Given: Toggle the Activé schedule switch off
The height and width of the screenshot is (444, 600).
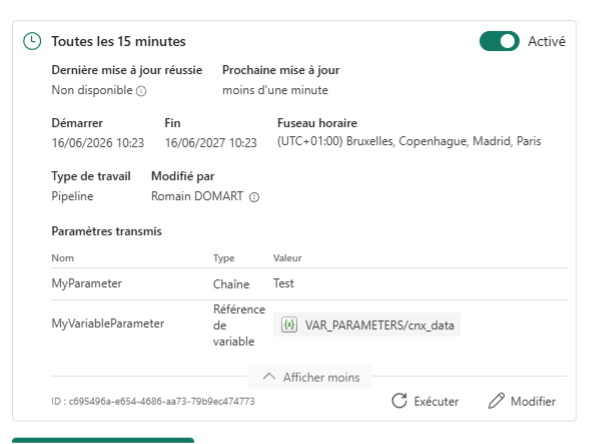Looking at the screenshot, I should (x=499, y=41).
